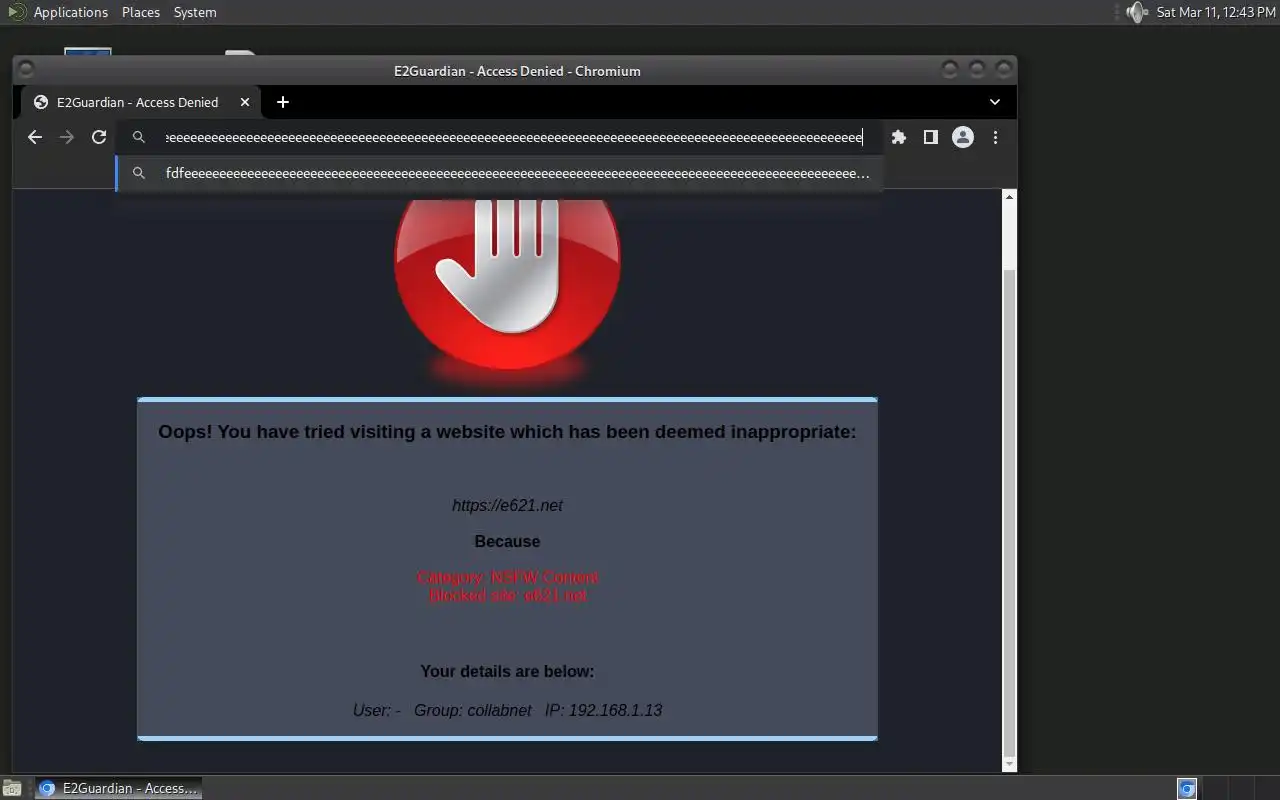Go back to the previous page

click(35, 137)
